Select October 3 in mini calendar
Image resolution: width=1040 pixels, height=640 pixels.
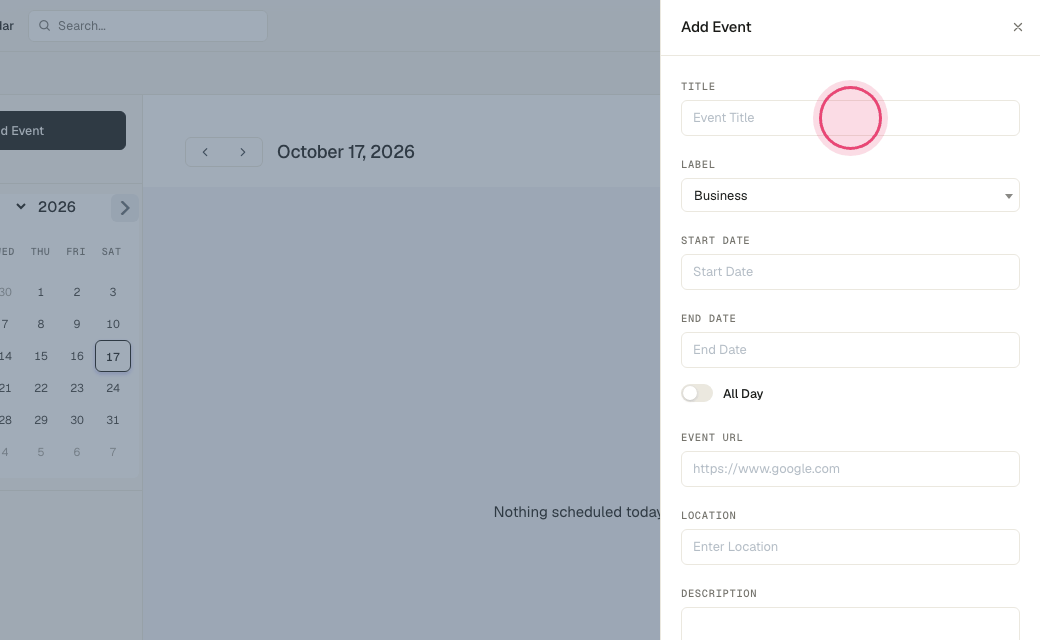tap(113, 292)
